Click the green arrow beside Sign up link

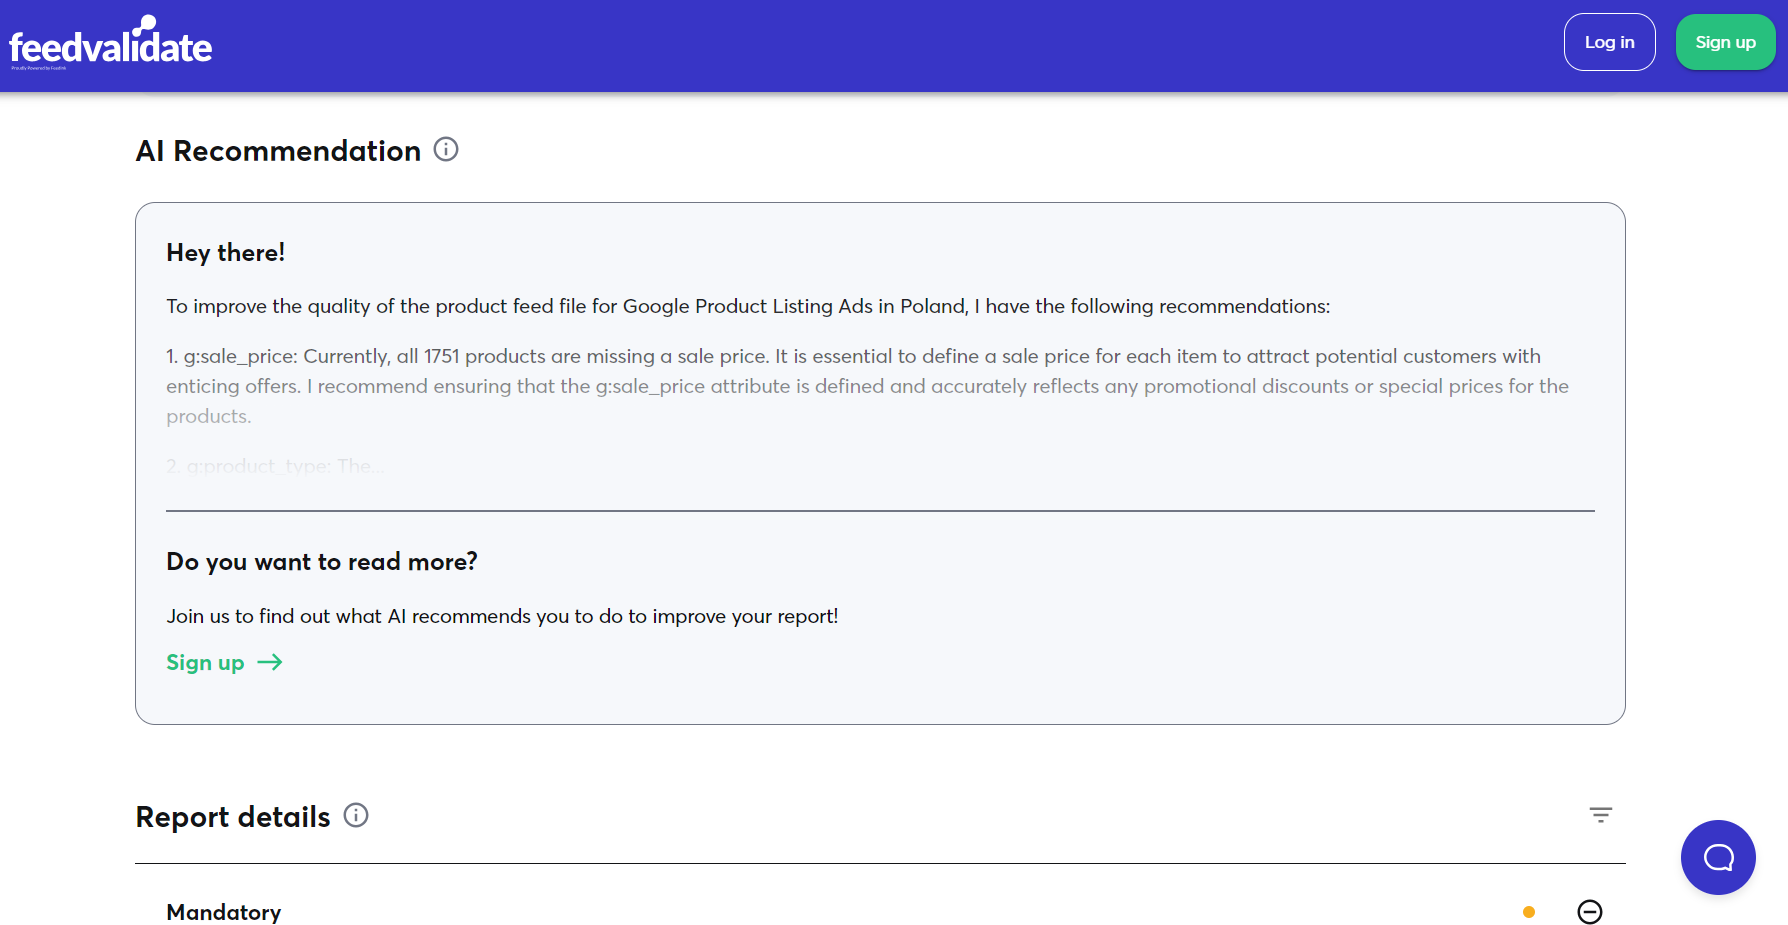click(x=270, y=662)
